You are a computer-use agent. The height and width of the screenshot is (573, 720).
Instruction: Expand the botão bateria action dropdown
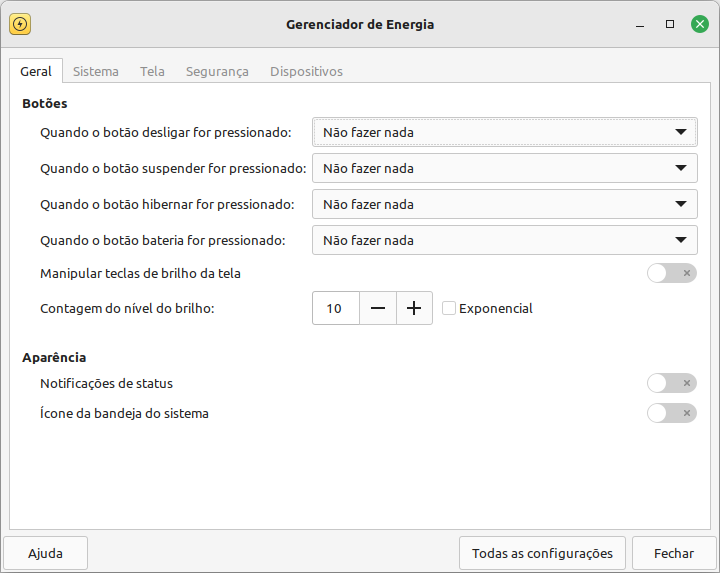coord(505,240)
